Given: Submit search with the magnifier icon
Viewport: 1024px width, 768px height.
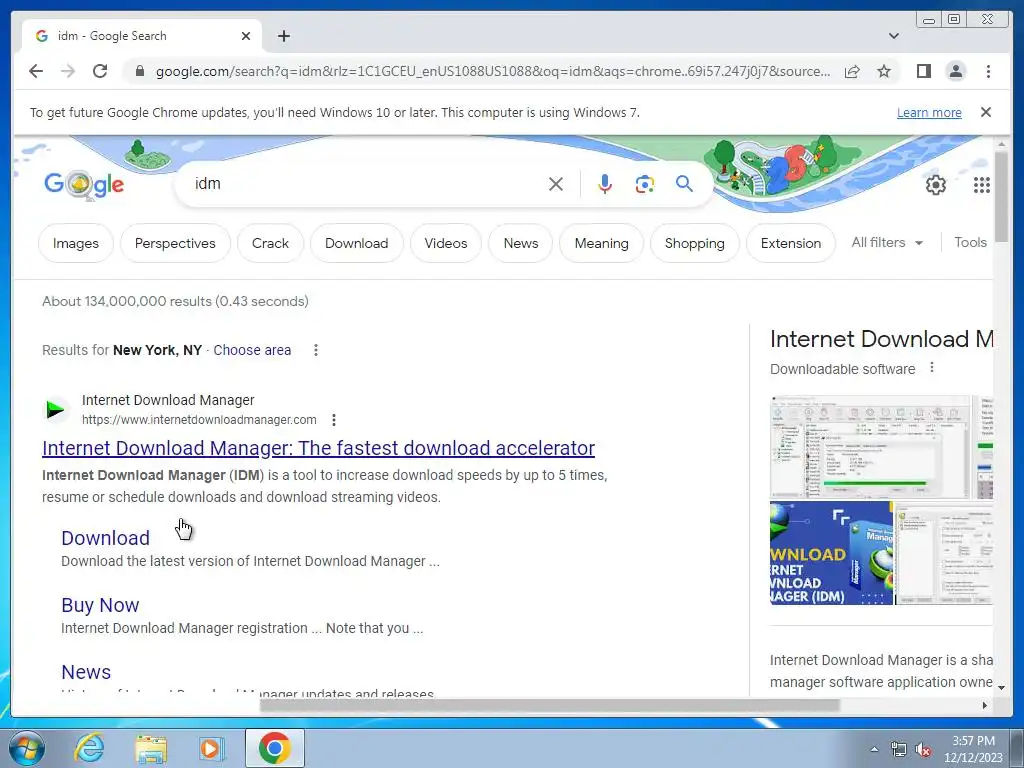Looking at the screenshot, I should [x=684, y=184].
